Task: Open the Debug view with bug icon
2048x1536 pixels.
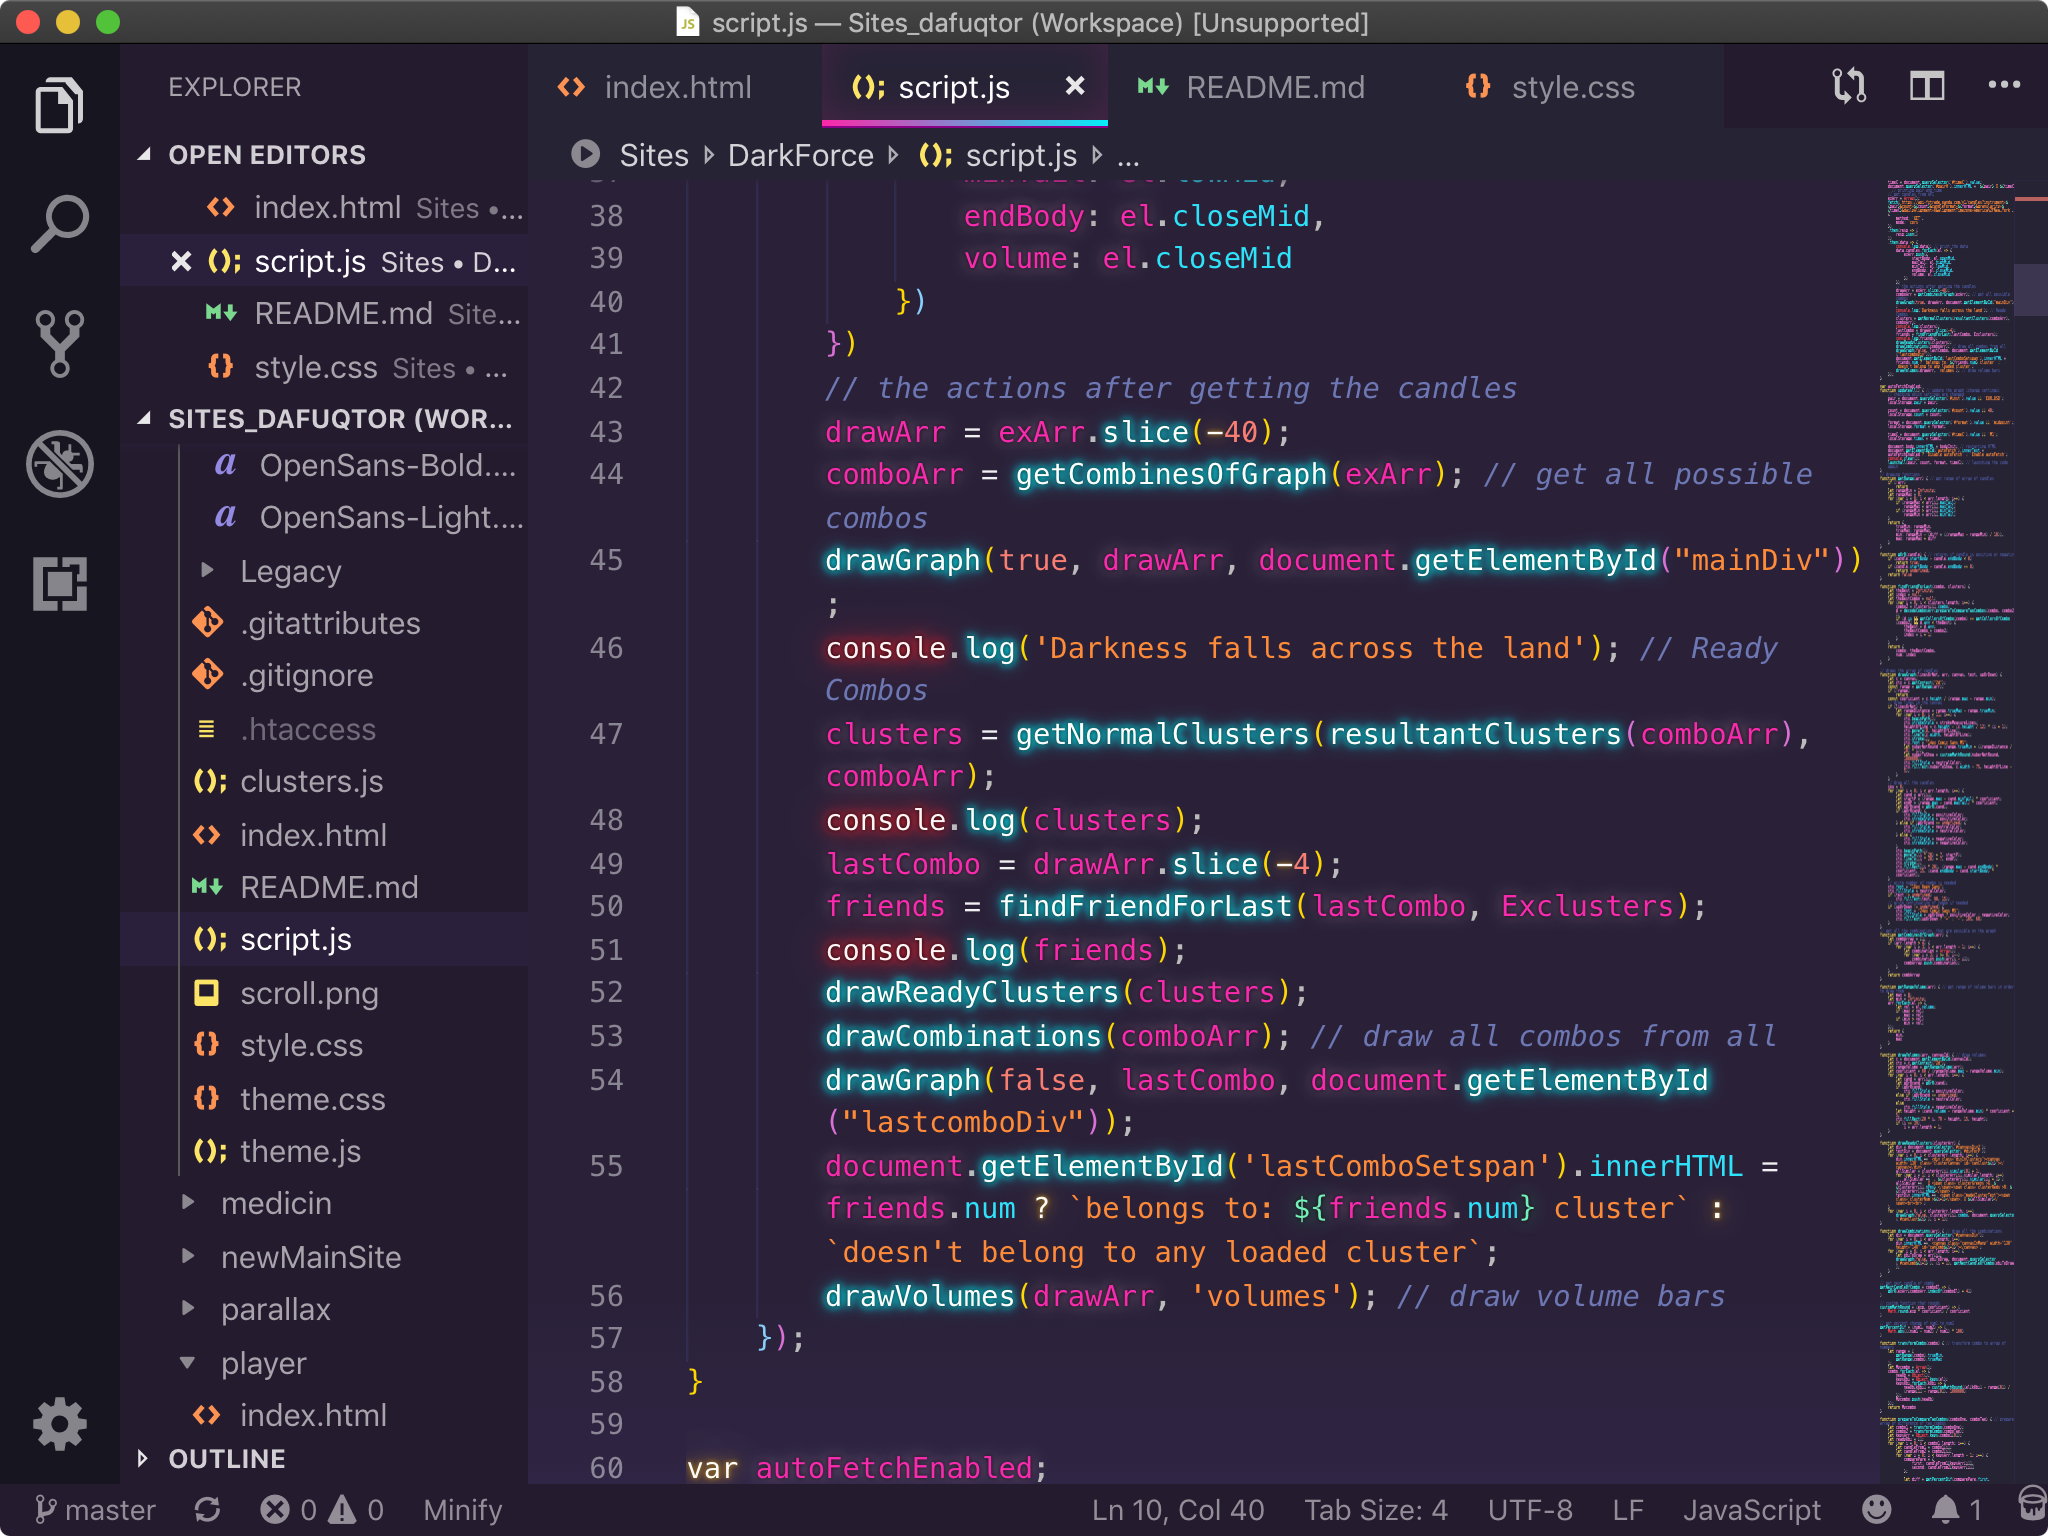Action: (x=59, y=464)
